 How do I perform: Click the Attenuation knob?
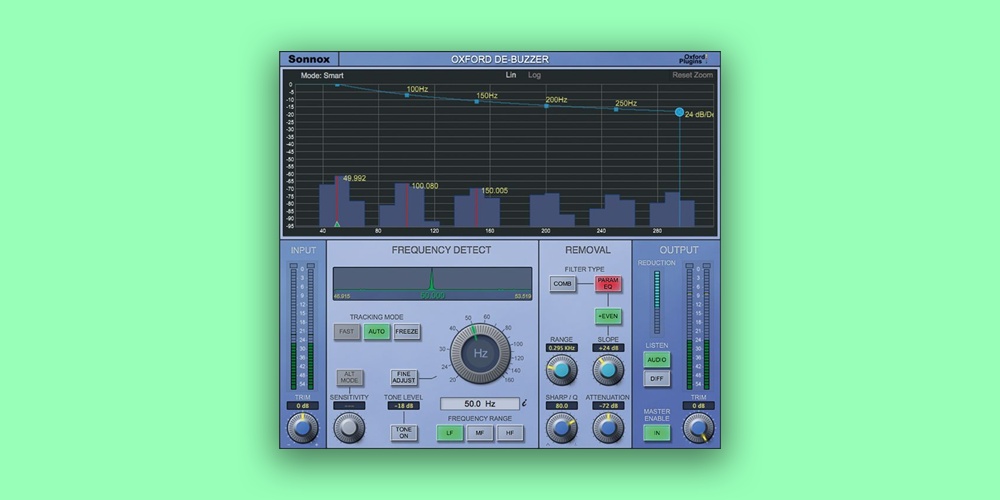coord(607,428)
